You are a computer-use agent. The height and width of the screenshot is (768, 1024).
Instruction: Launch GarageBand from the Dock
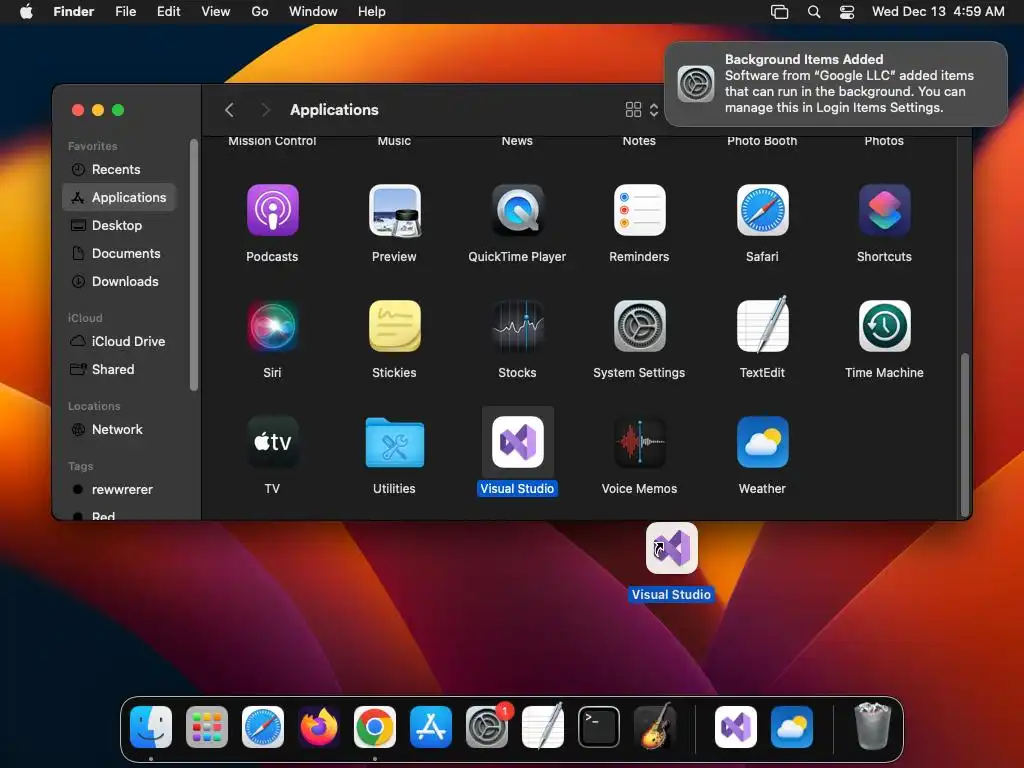(x=655, y=726)
